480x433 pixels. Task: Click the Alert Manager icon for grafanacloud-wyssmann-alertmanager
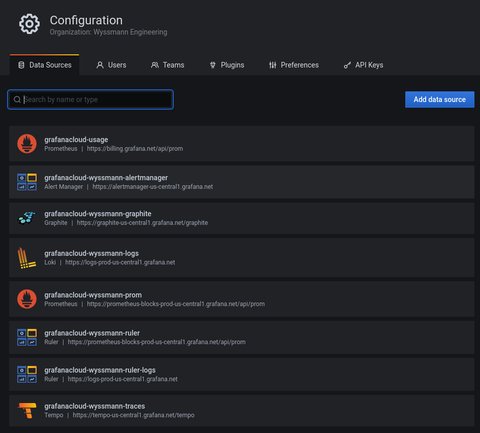click(27, 182)
